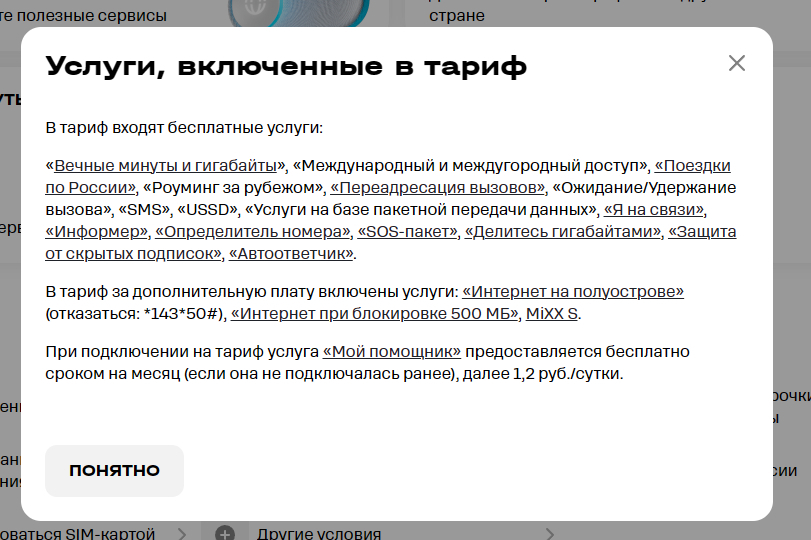
Task: Follow the «SOS-пакет» link
Action: point(408,232)
